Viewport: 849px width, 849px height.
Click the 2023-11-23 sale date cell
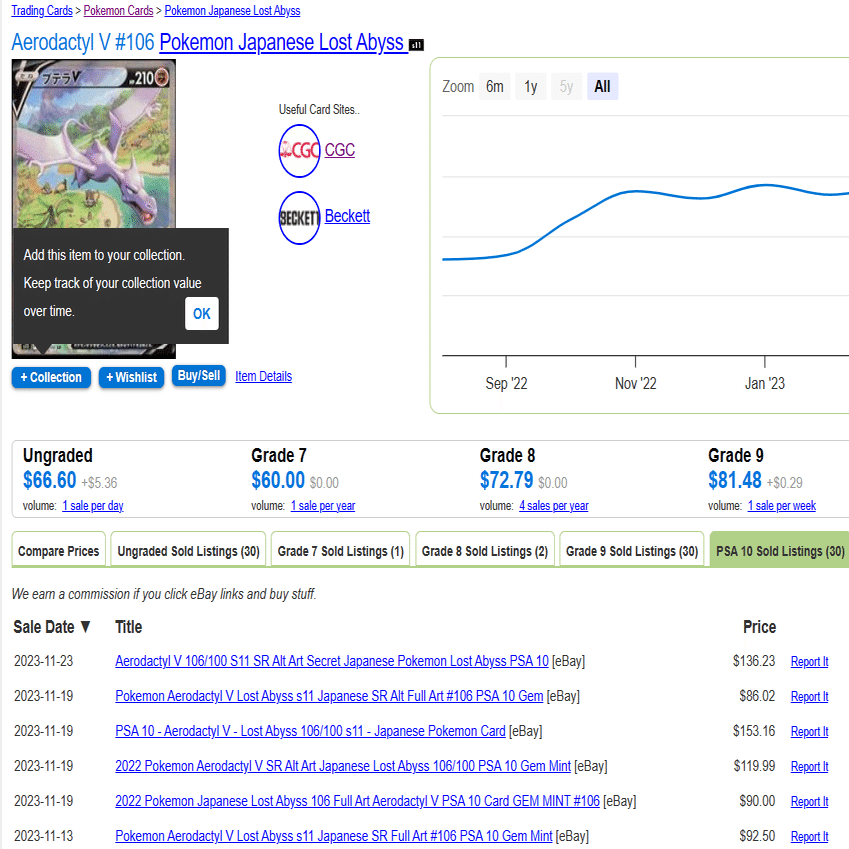(x=43, y=661)
